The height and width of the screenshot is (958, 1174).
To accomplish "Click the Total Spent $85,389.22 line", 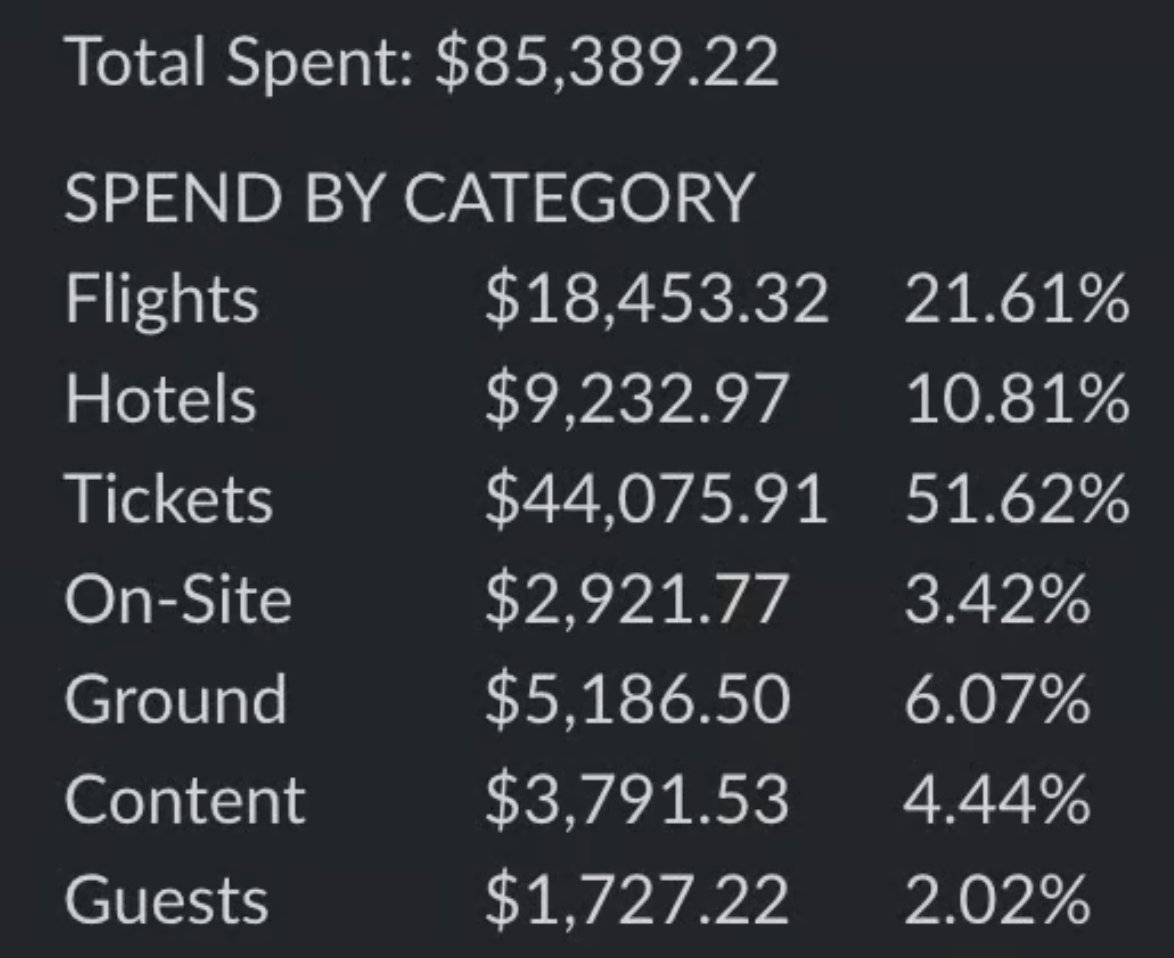I will tap(422, 63).
